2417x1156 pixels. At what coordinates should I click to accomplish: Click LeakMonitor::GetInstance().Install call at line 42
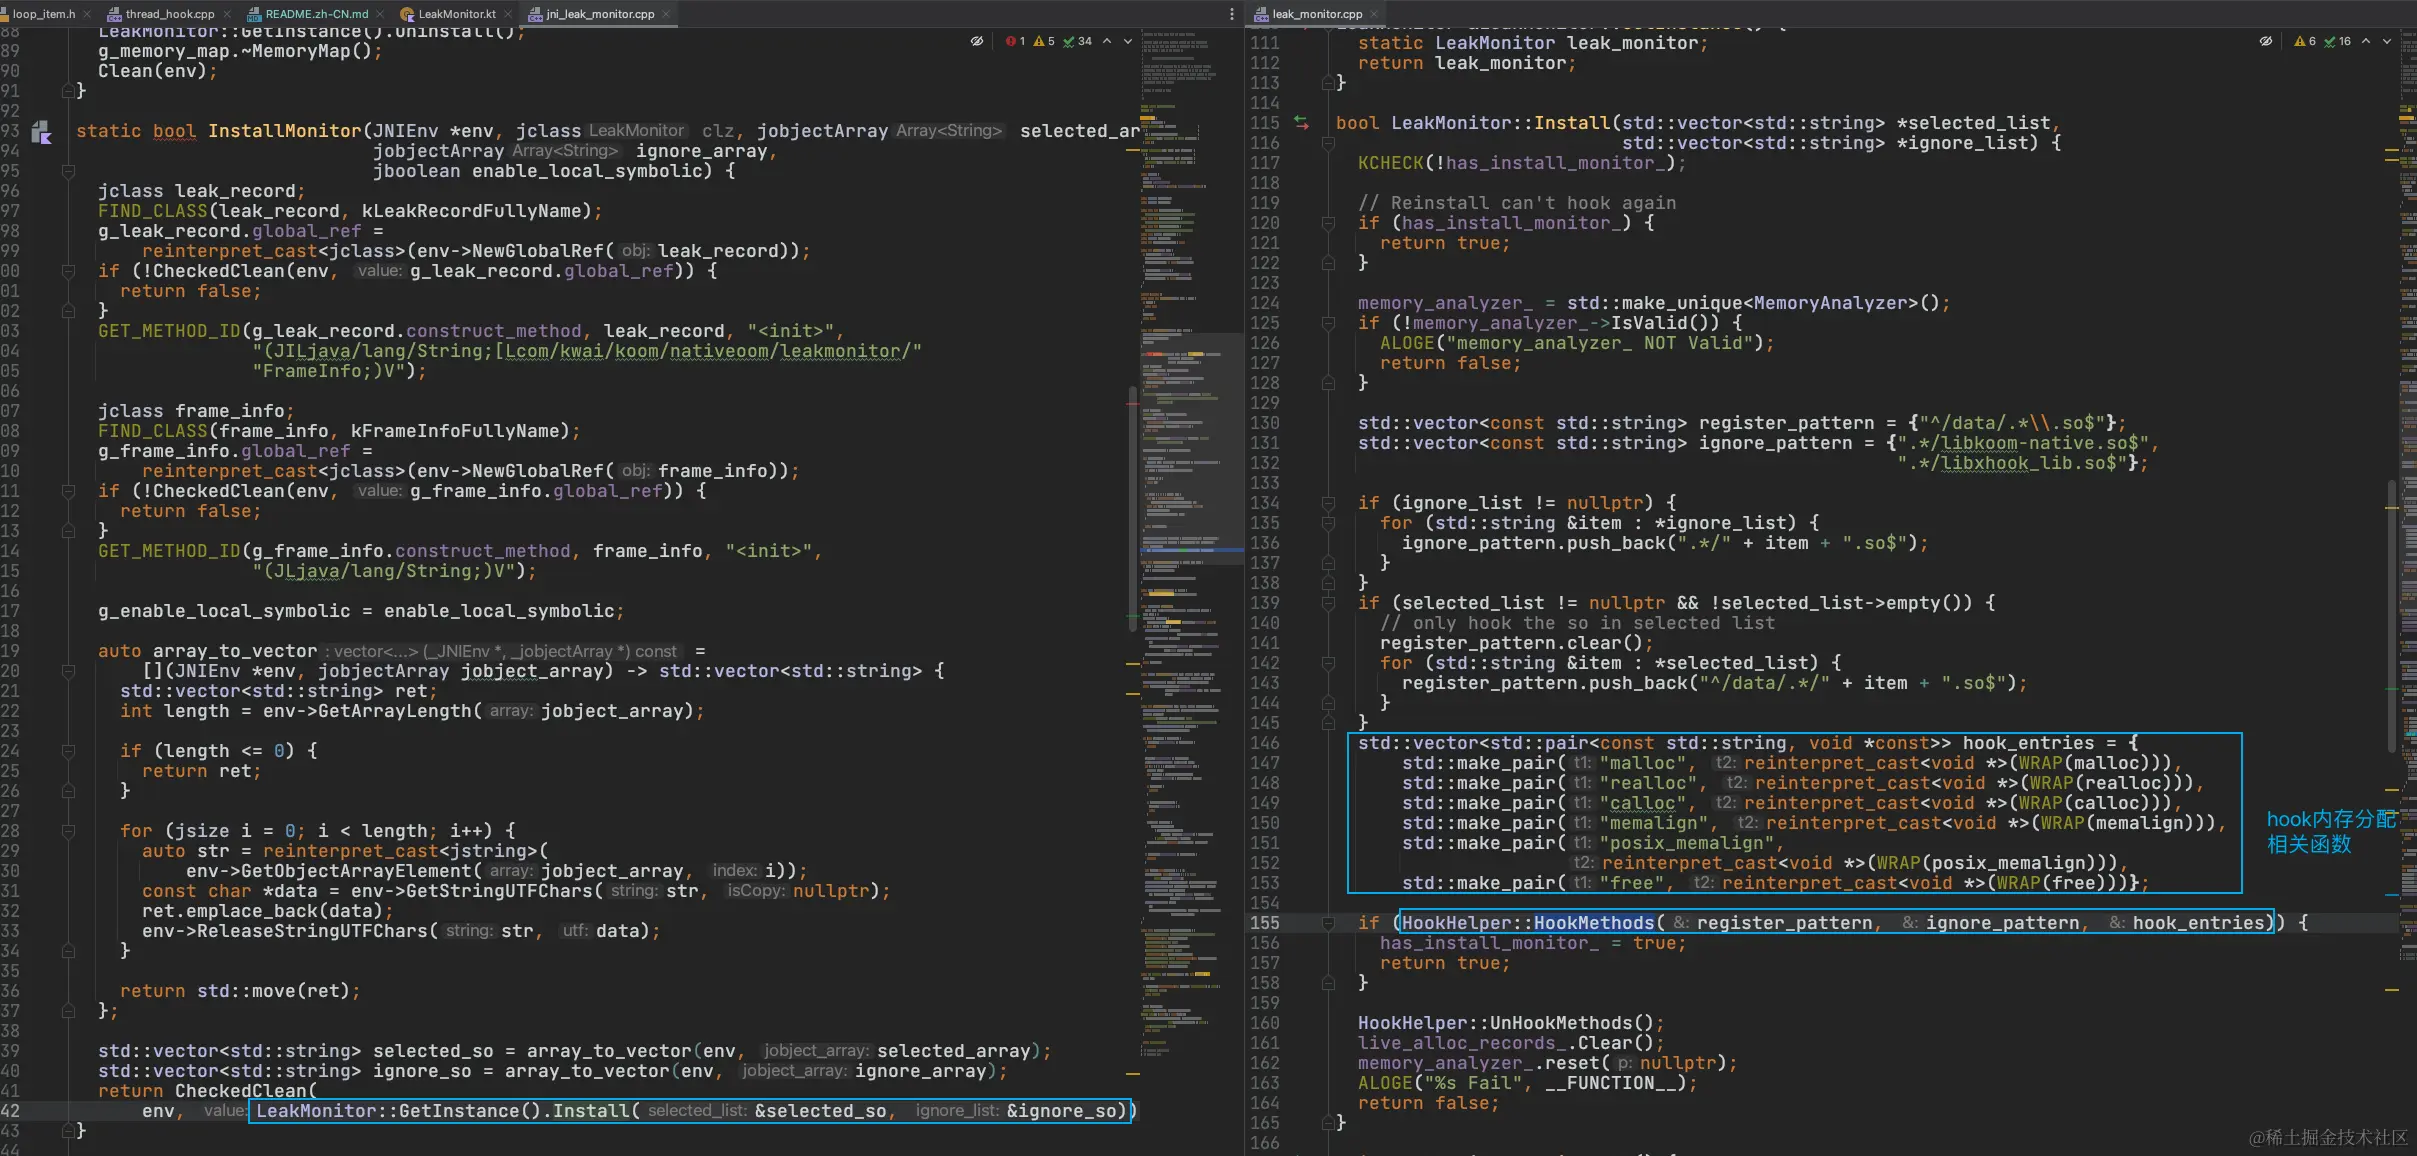[690, 1111]
